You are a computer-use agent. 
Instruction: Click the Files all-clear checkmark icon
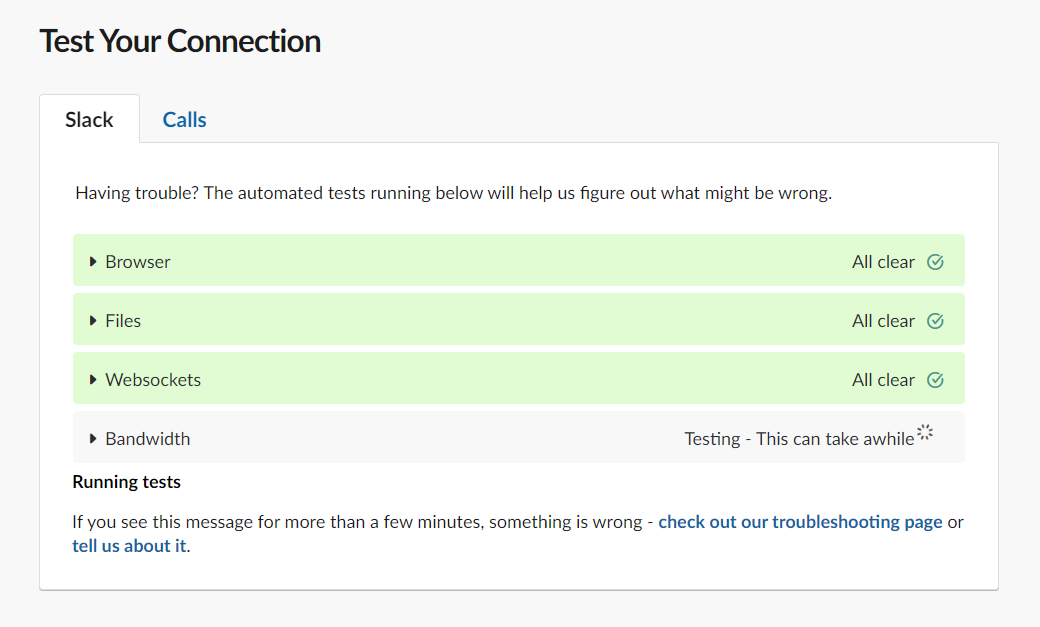[935, 321]
